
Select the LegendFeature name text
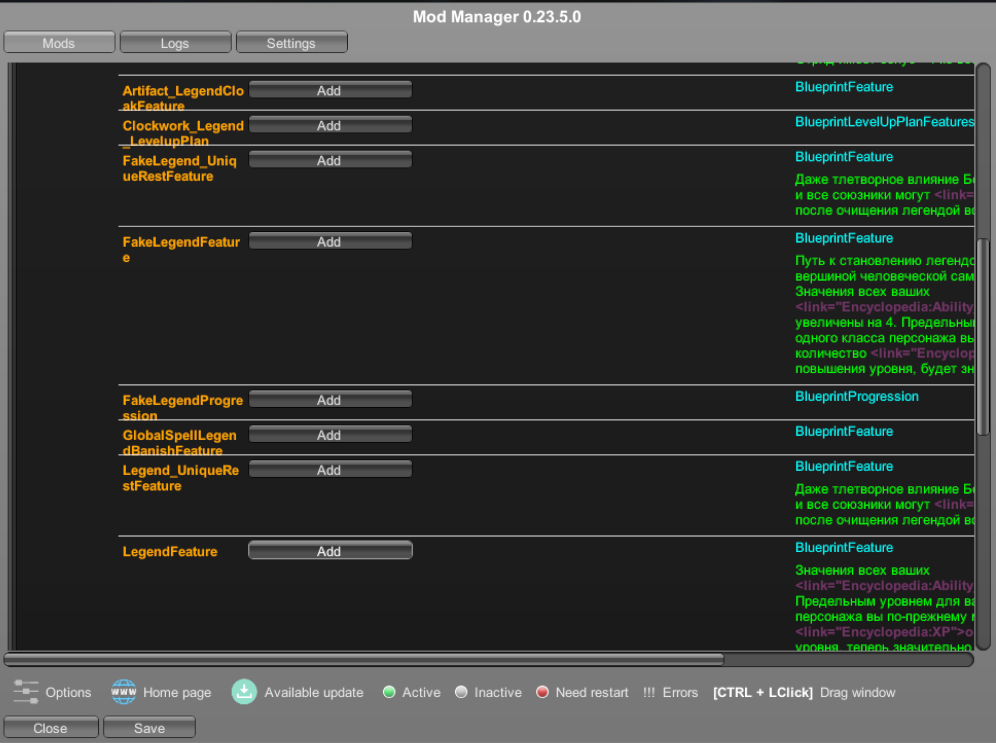170,551
